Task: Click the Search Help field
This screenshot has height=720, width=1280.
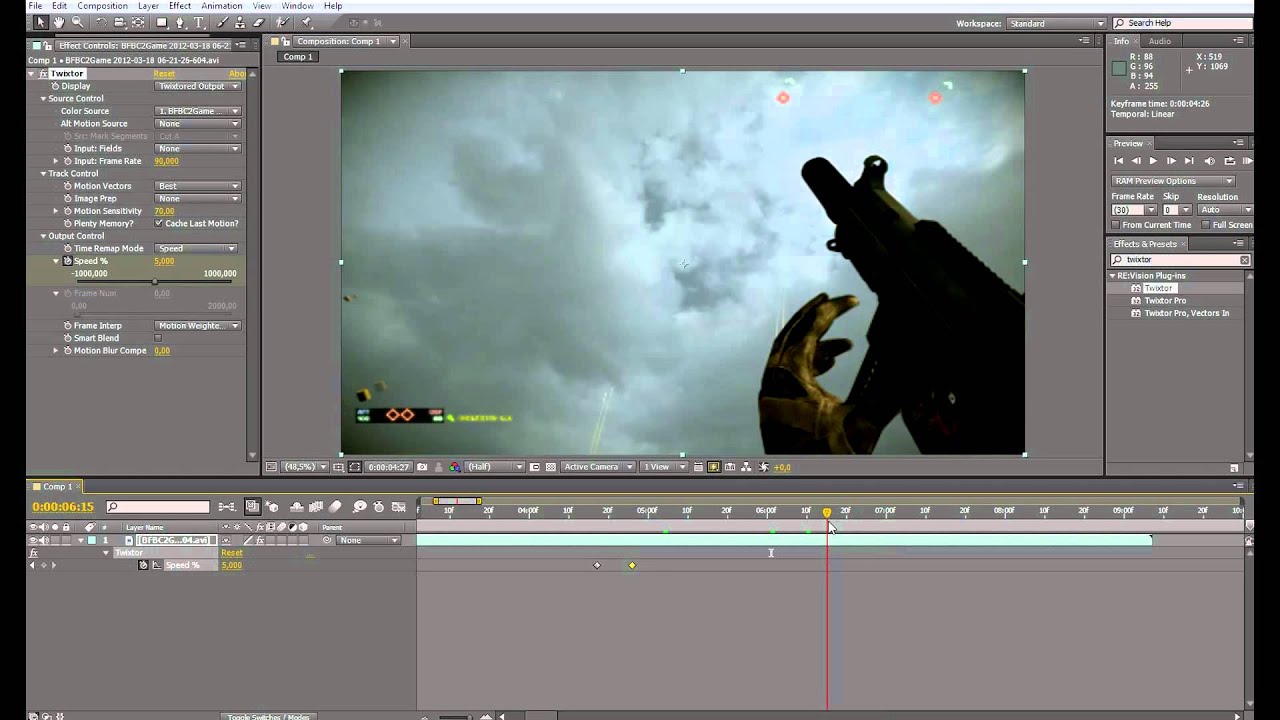Action: click(x=1181, y=23)
